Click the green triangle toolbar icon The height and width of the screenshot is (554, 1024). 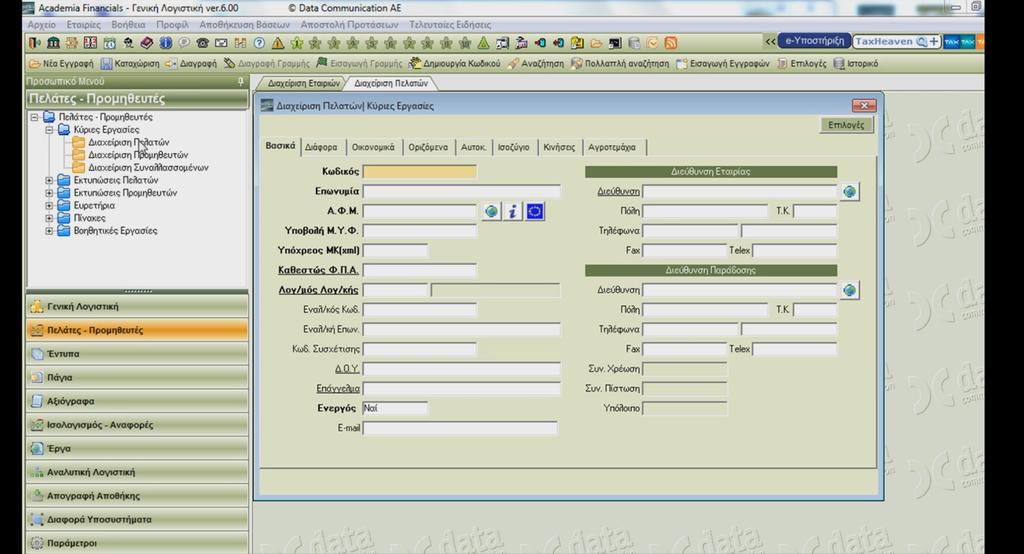[x=483, y=43]
